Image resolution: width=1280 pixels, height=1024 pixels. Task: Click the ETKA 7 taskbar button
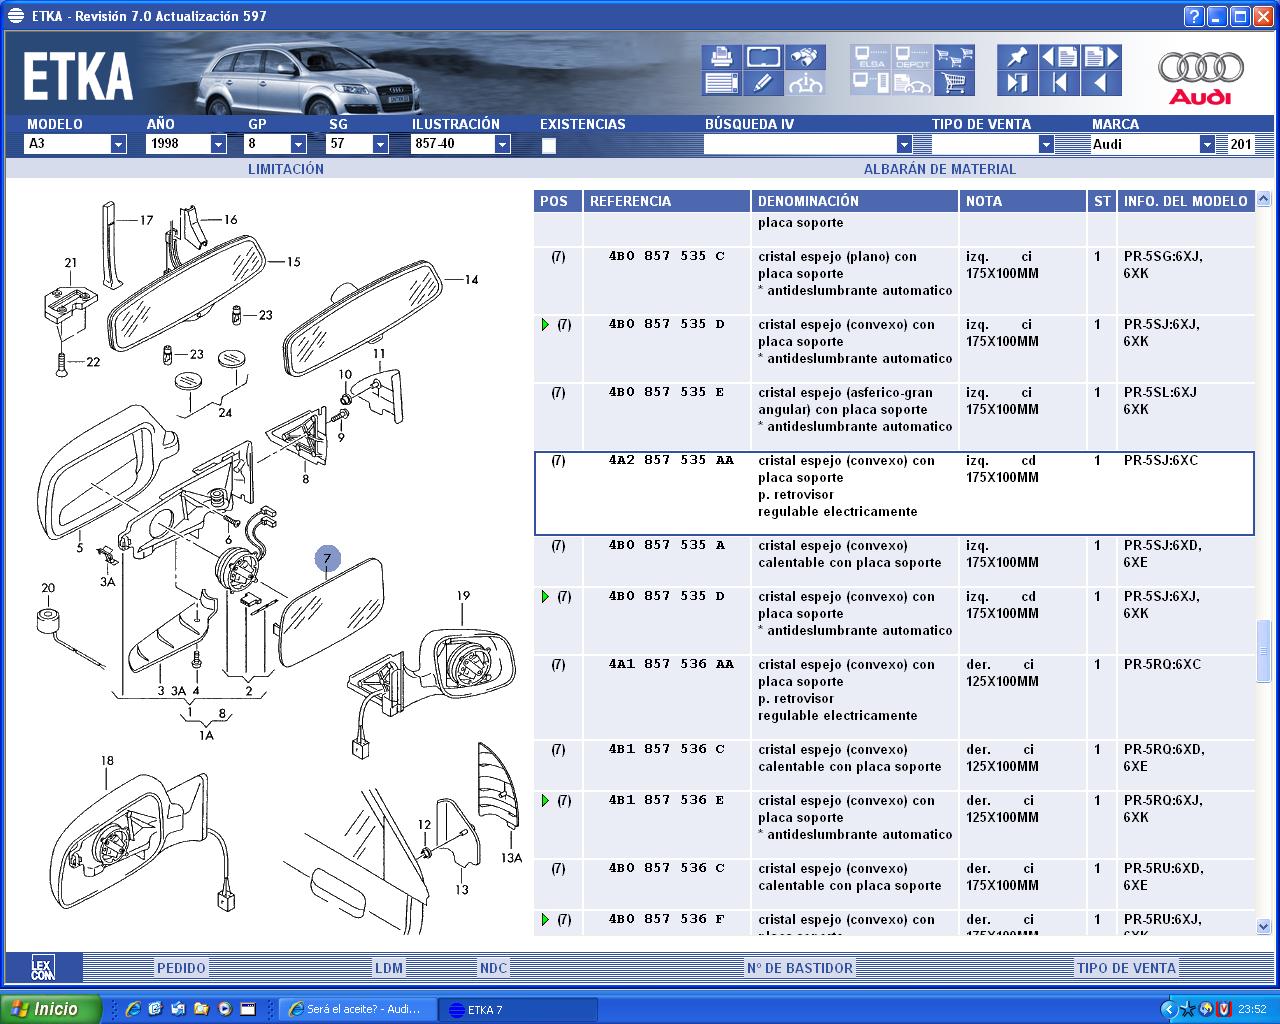(519, 1009)
